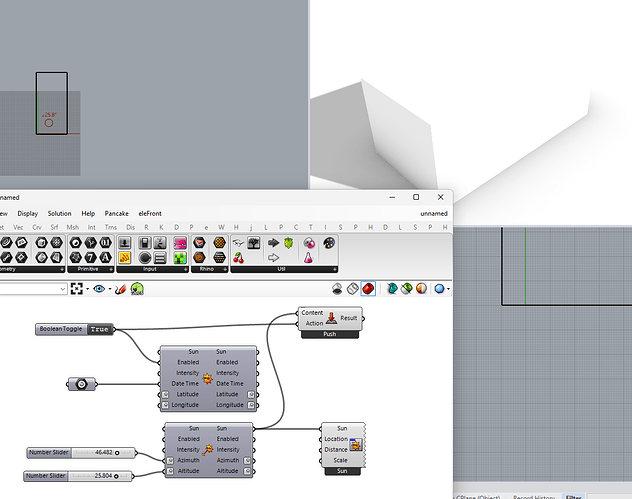
Task: Select the hexagon '7' icon in Primitive panel
Action: (x=91, y=257)
